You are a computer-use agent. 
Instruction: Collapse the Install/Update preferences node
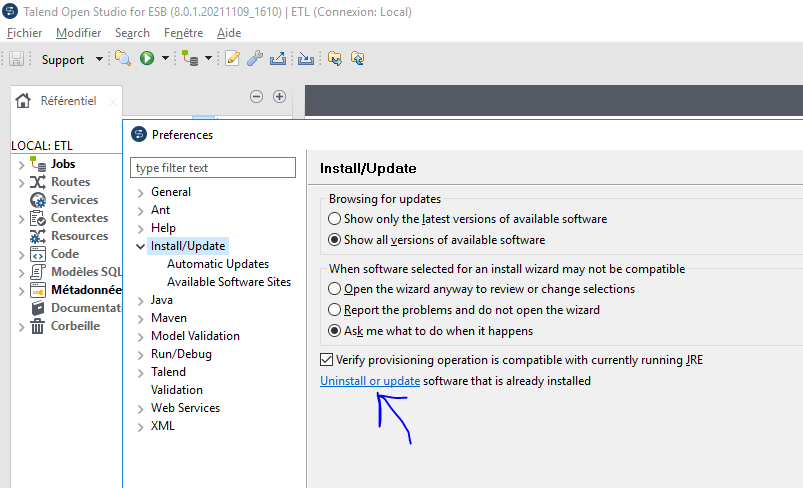(x=140, y=246)
